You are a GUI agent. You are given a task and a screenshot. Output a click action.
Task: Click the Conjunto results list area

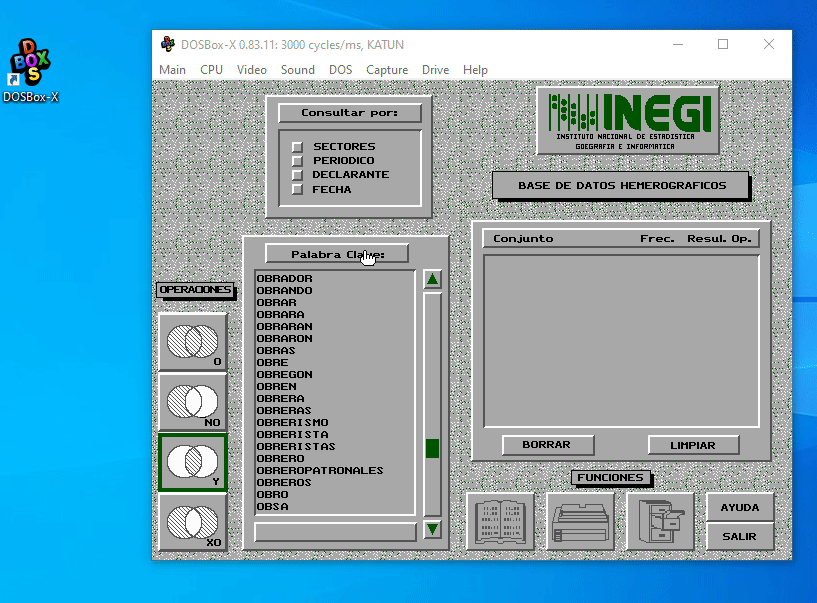click(621, 341)
